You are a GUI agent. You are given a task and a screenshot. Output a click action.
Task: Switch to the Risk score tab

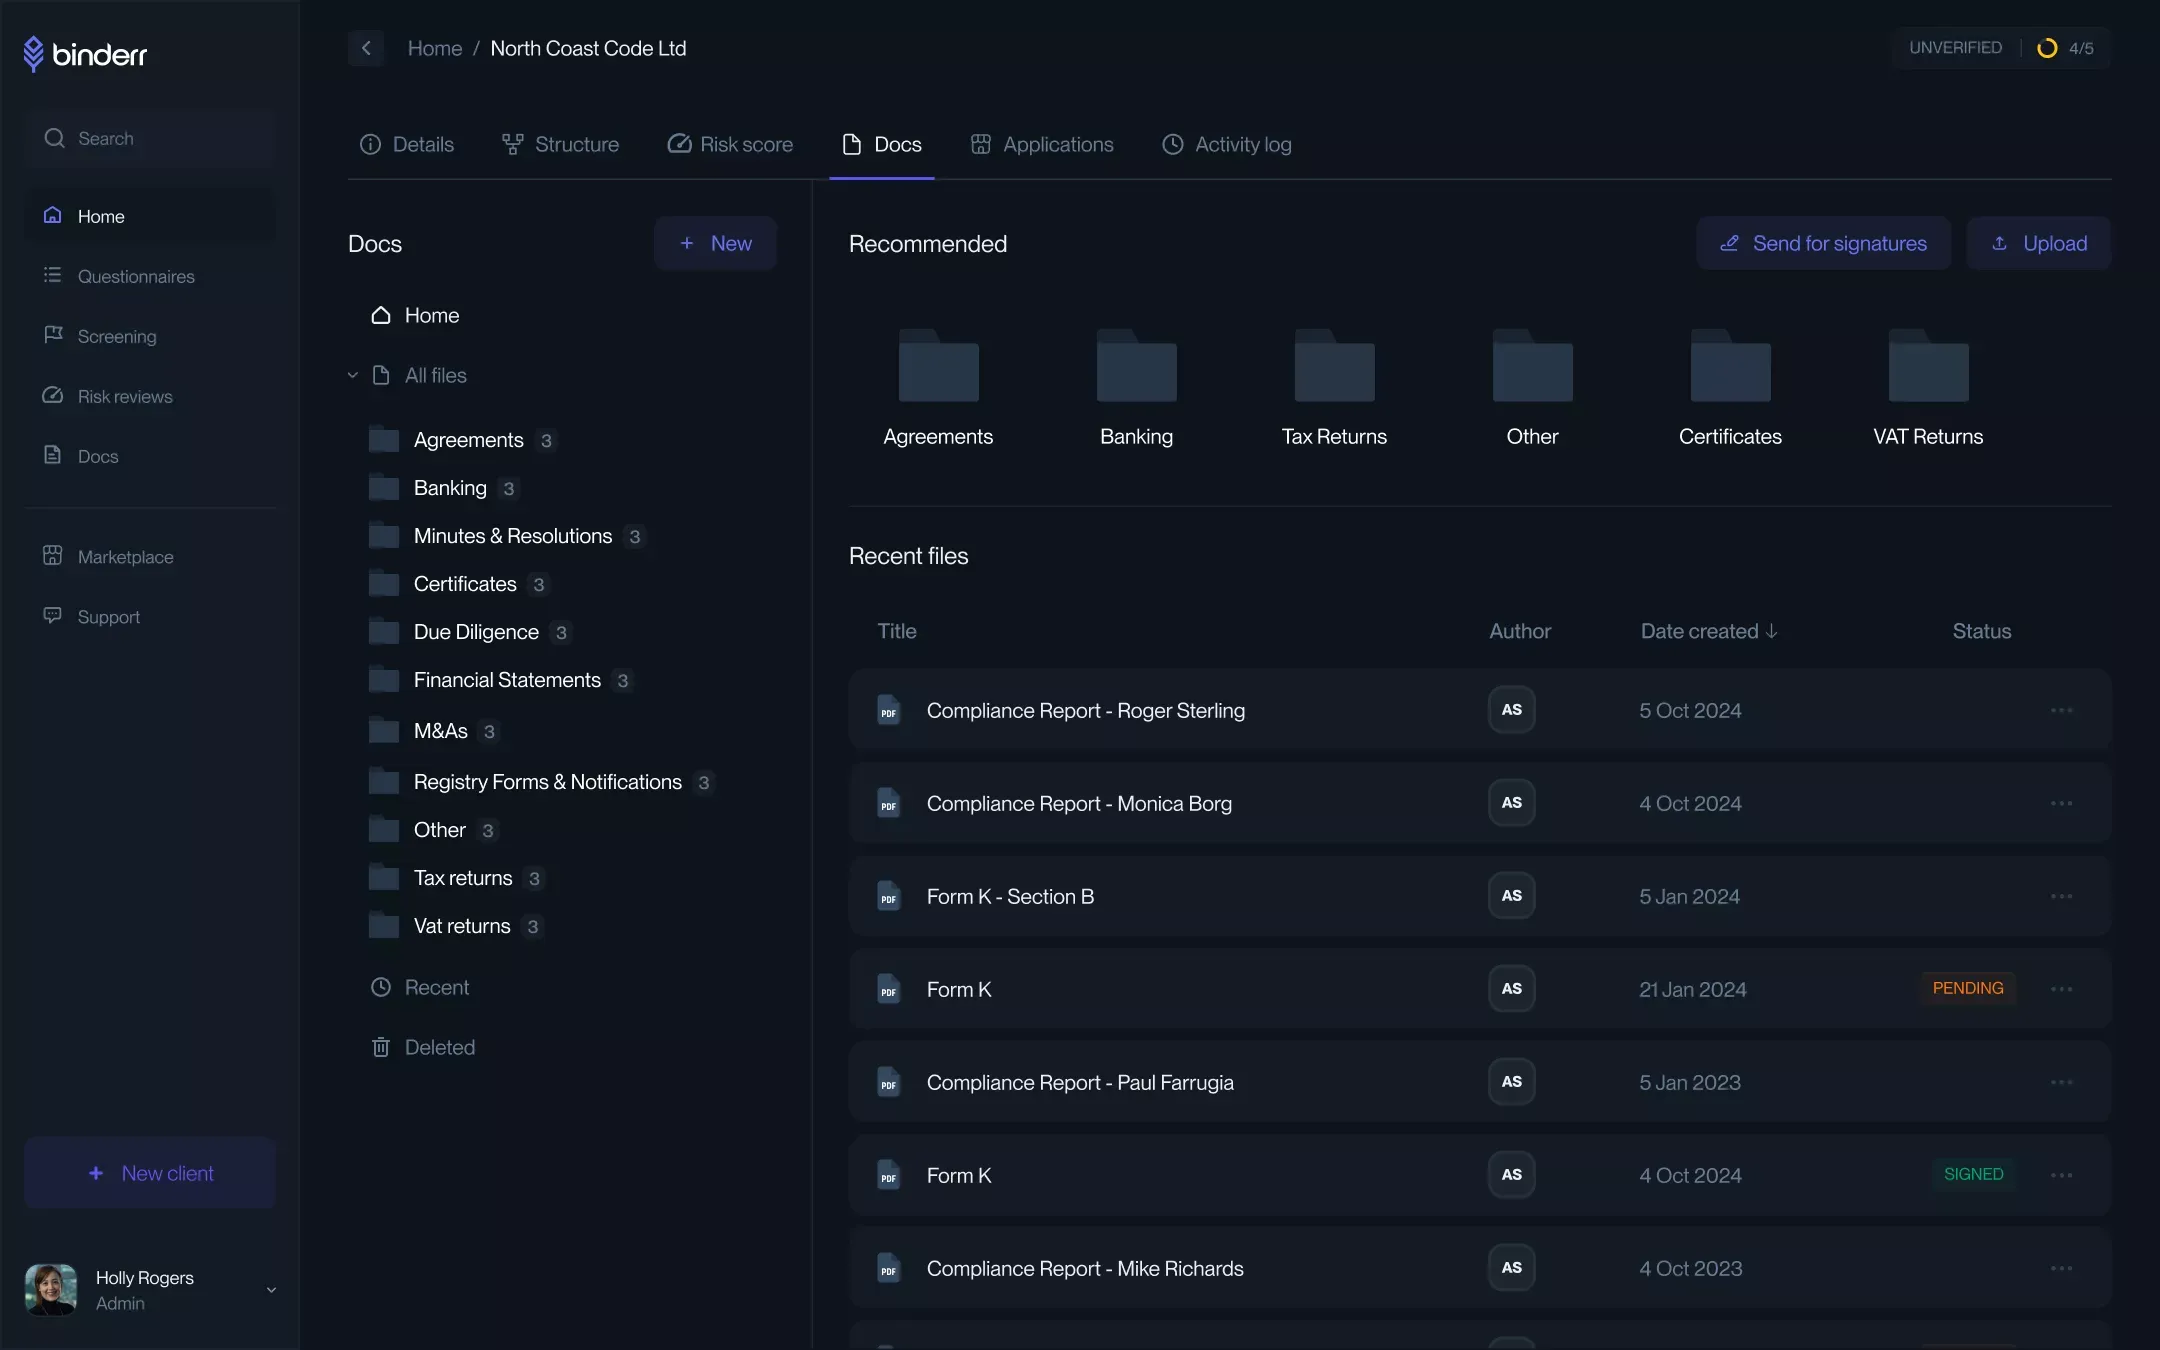[x=730, y=145]
